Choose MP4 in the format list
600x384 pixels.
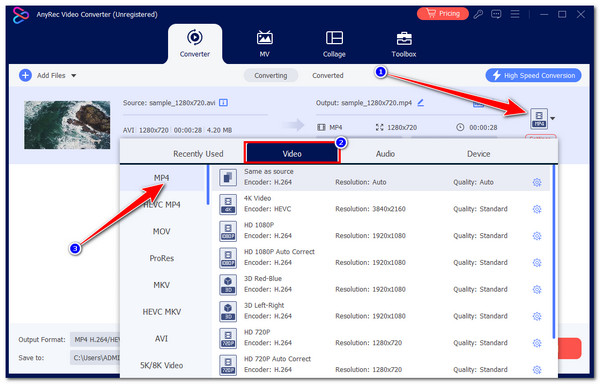[x=163, y=178]
